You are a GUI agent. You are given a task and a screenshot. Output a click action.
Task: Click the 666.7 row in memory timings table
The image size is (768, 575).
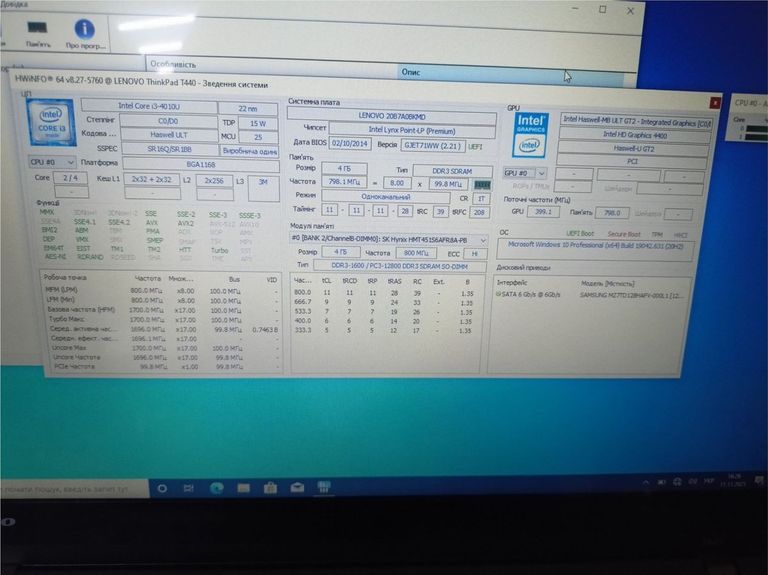click(384, 302)
